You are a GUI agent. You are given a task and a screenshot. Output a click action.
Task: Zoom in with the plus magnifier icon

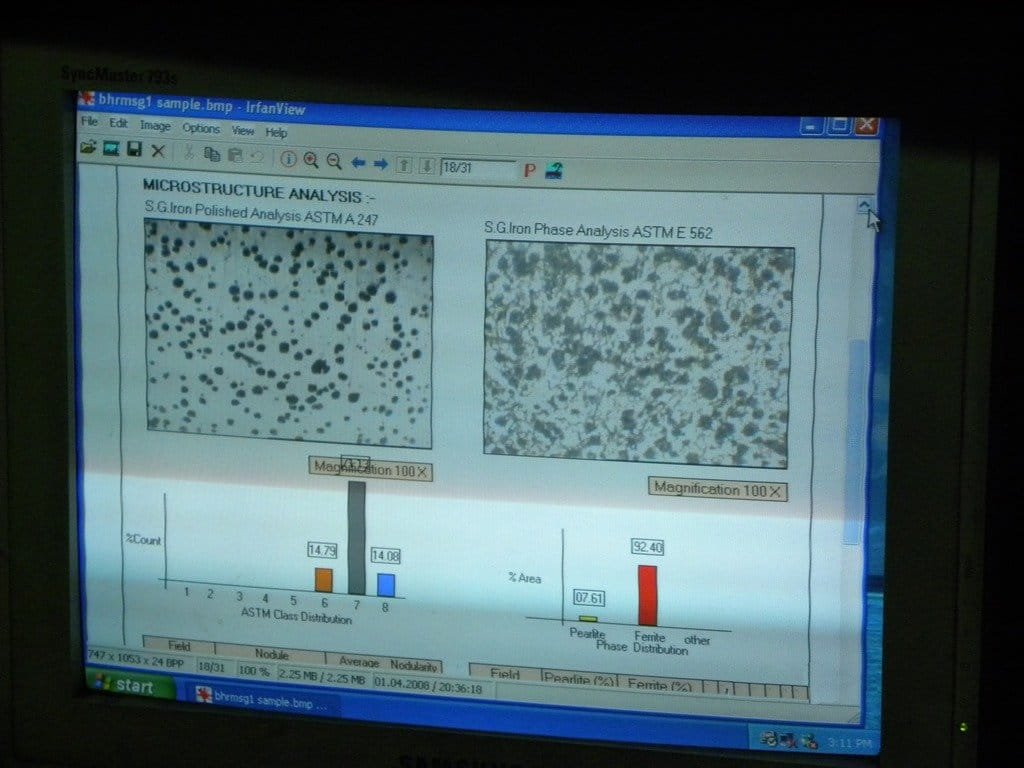[311, 160]
